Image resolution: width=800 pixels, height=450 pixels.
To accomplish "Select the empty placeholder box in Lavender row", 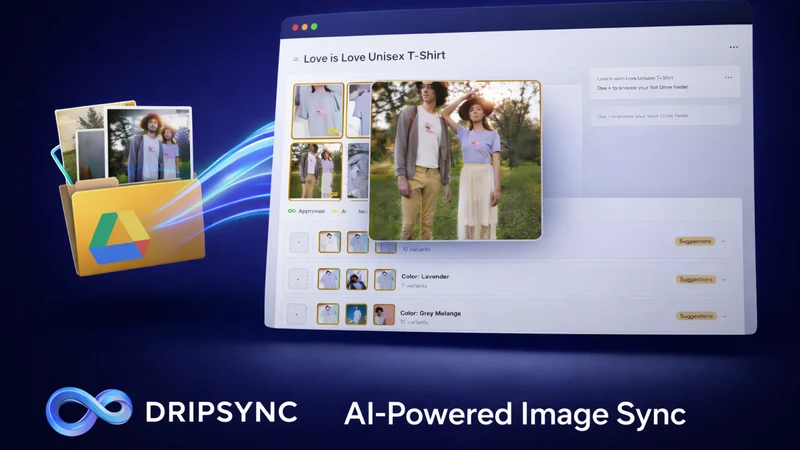I will 298,280.
